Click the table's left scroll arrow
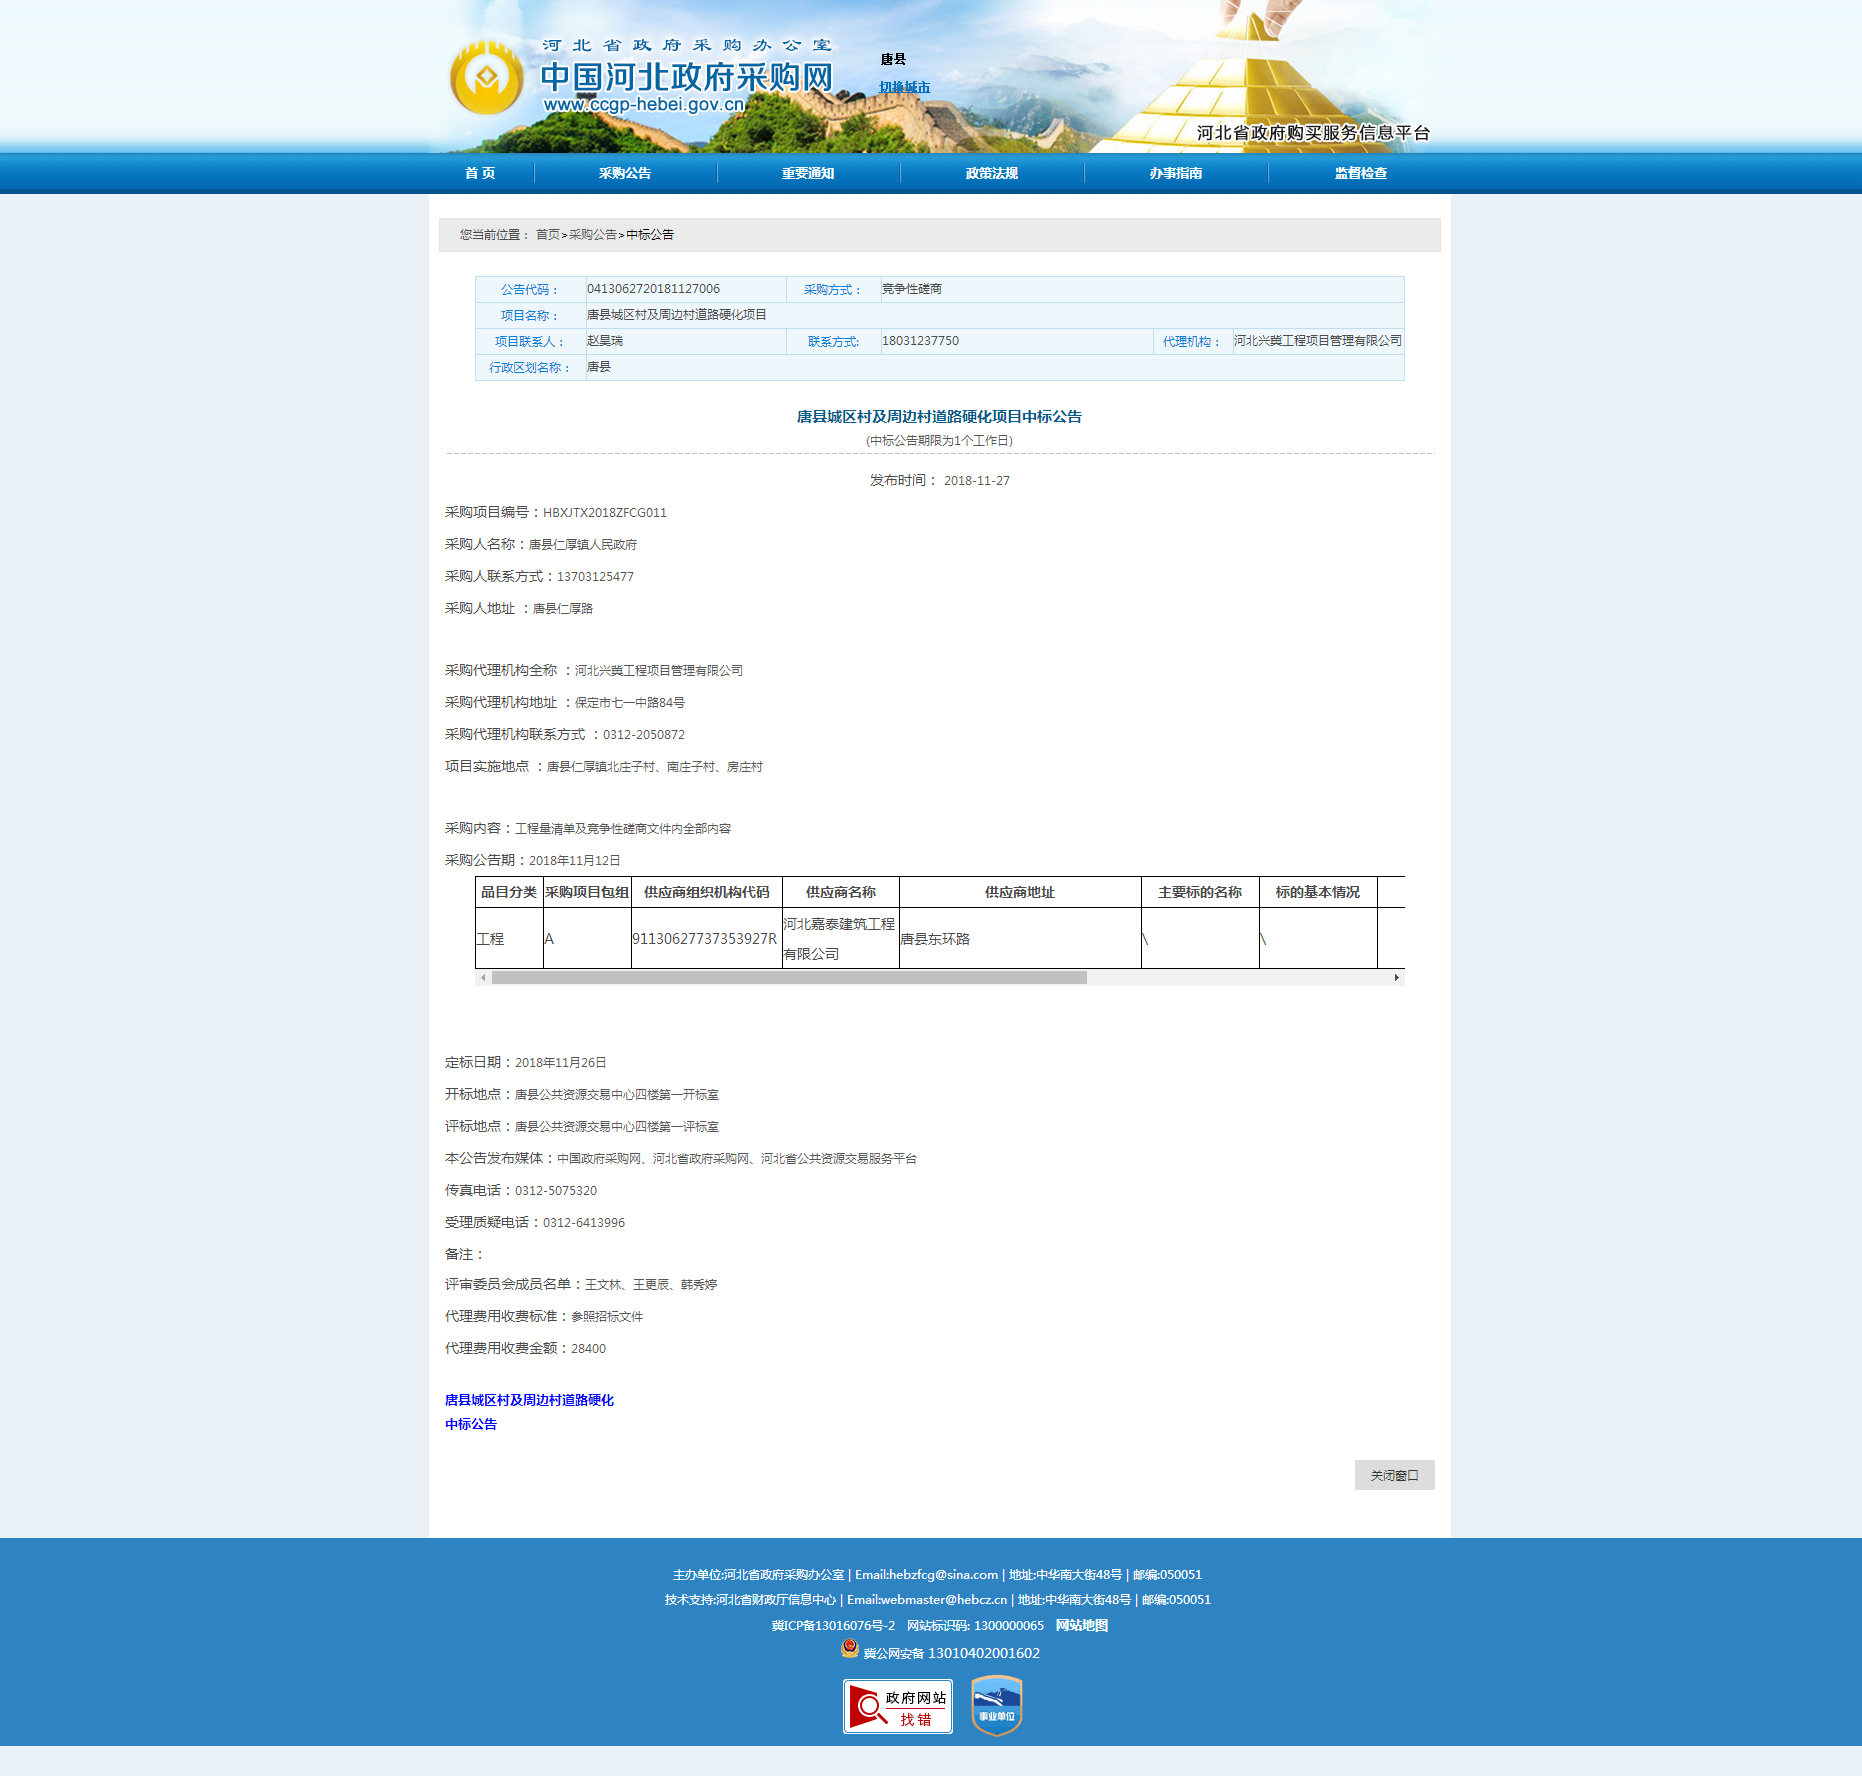Viewport: 1862px width, 1776px height. 484,978
